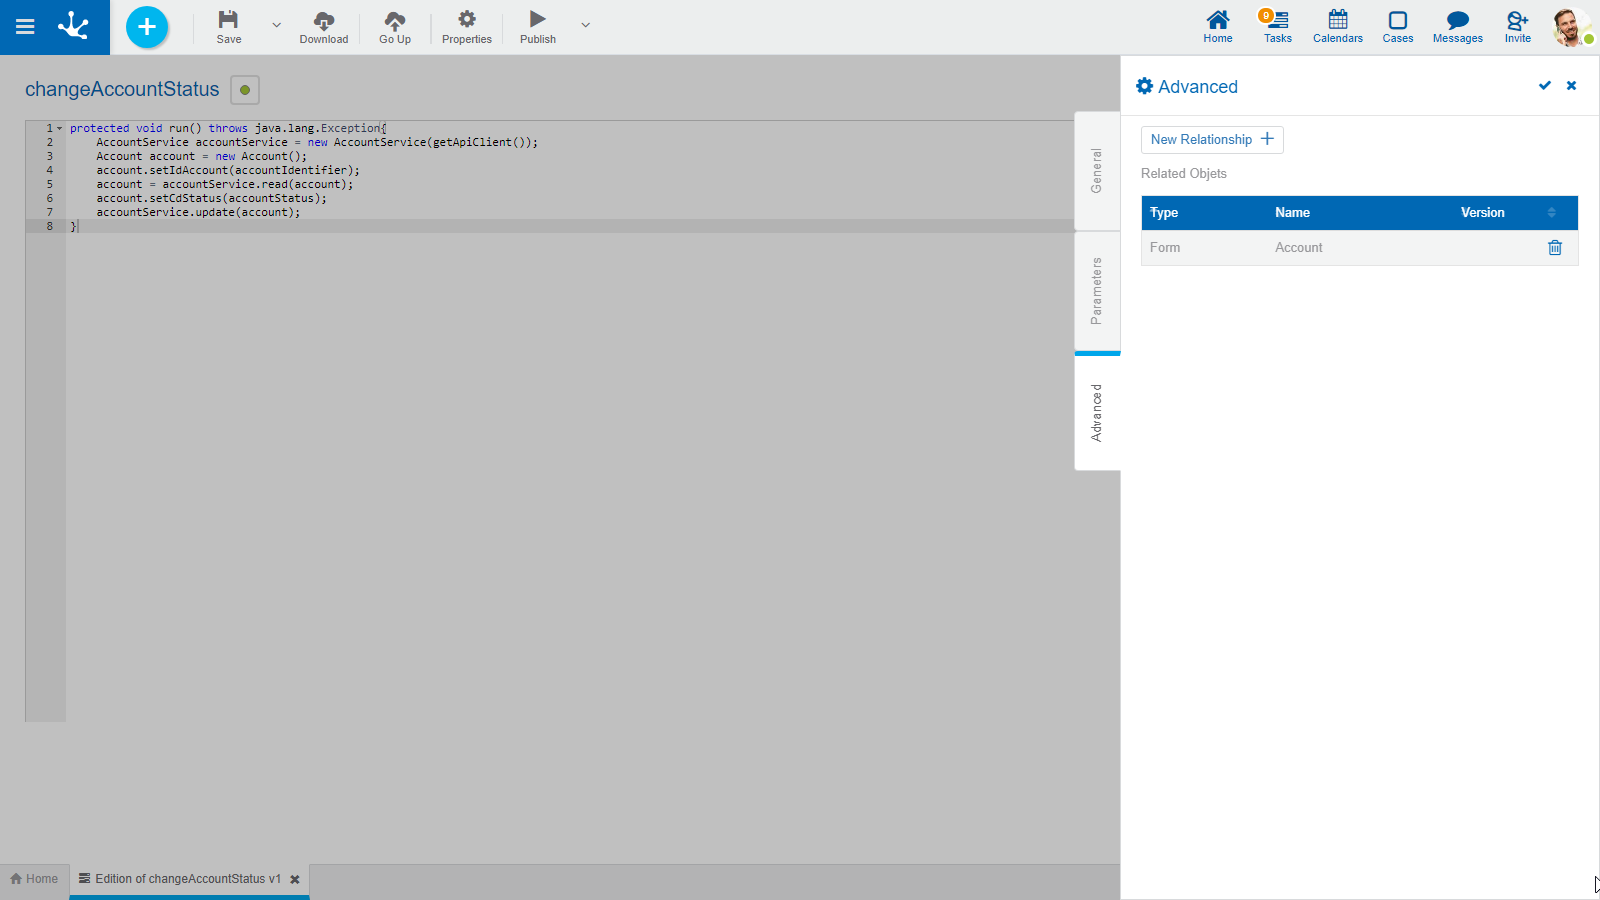The image size is (1600, 900).
Task: Click the blue plus create button
Action: (147, 27)
